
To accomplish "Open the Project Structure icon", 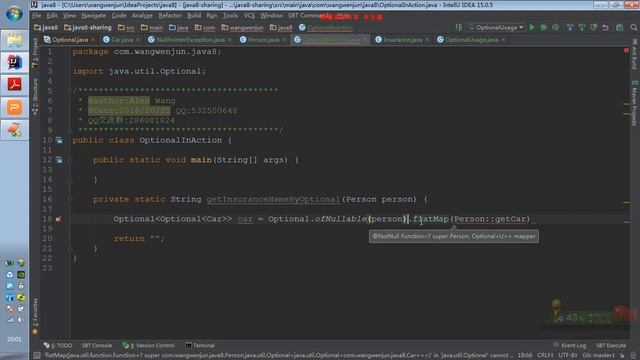I will [620, 28].
